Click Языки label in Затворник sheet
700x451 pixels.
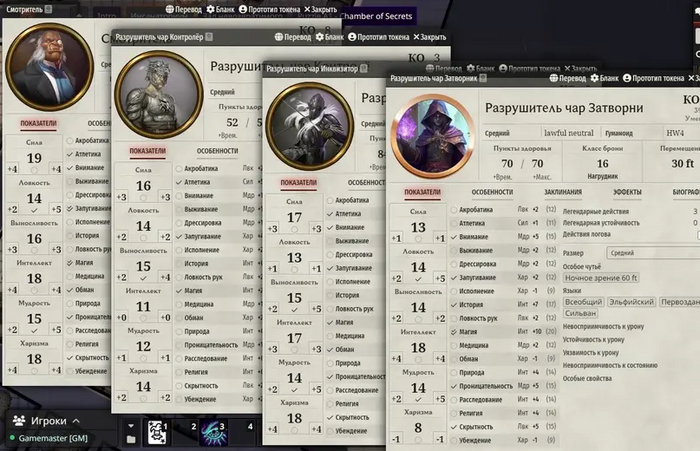point(572,290)
